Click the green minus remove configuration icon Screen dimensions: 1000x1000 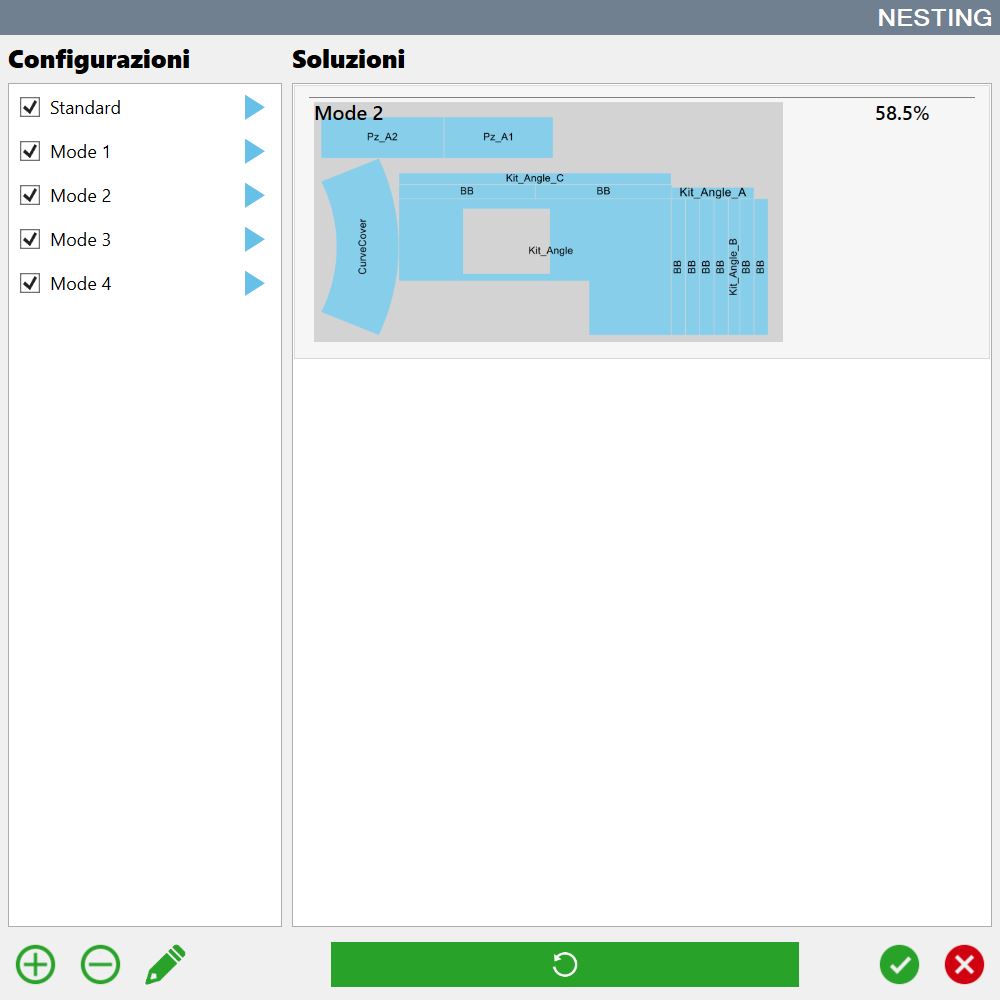click(x=100, y=964)
